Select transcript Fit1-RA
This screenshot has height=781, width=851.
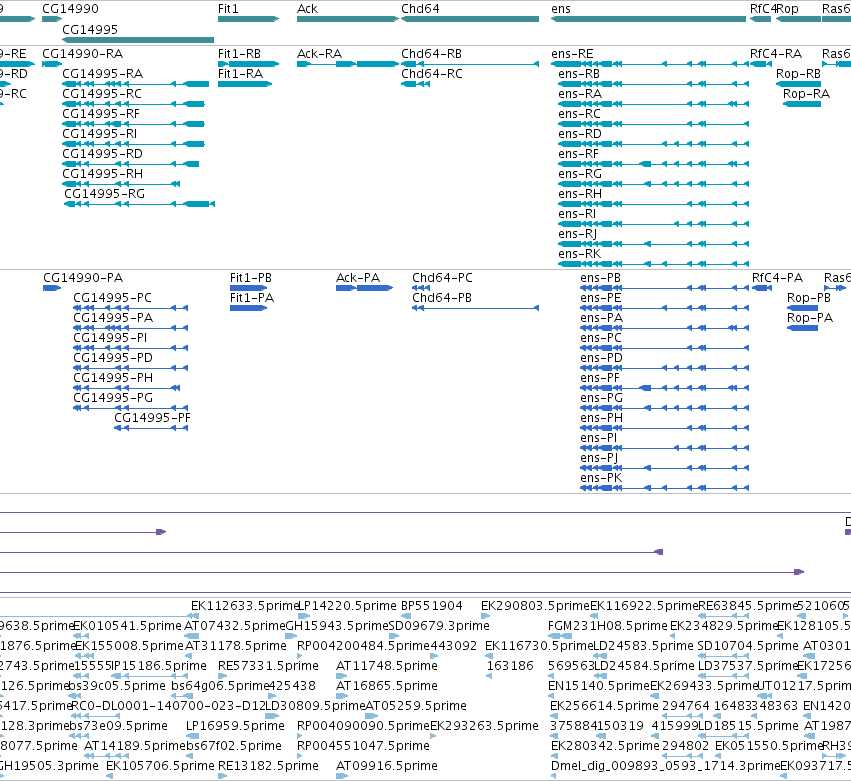tap(245, 84)
